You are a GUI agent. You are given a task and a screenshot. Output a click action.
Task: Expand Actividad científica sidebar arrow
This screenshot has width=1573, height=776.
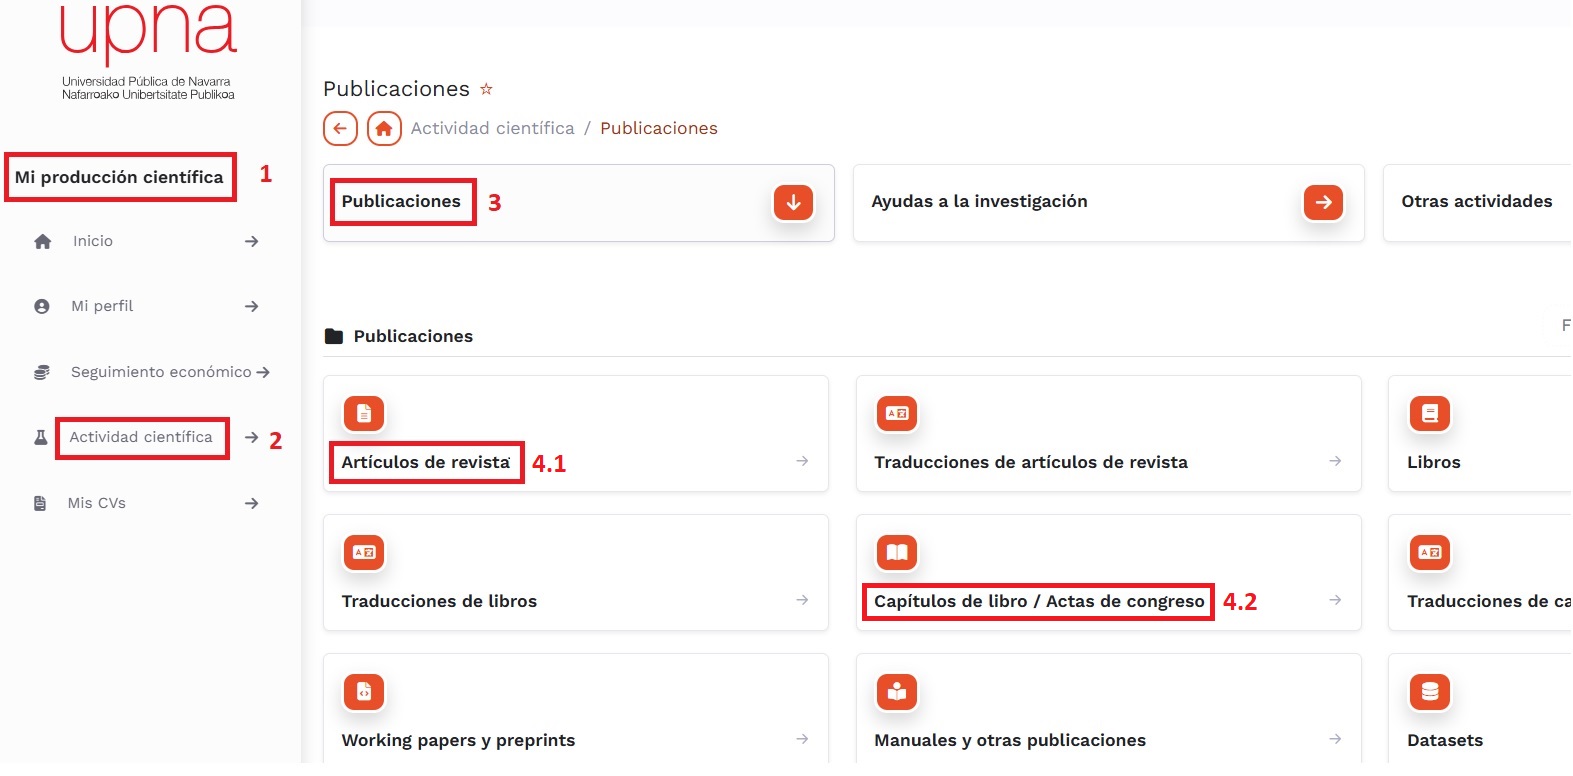click(x=252, y=438)
